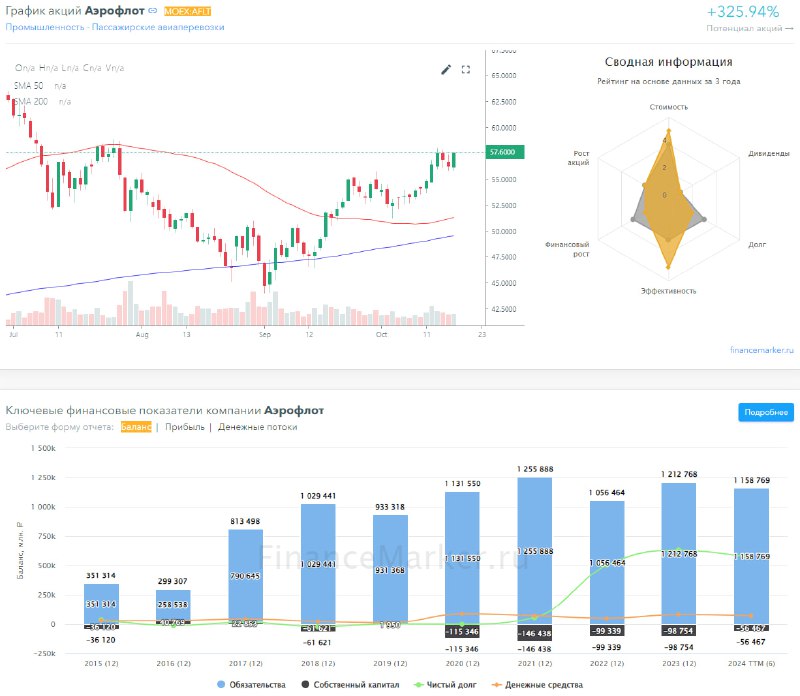Toggle the Обязательства series in the legend

click(x=251, y=684)
